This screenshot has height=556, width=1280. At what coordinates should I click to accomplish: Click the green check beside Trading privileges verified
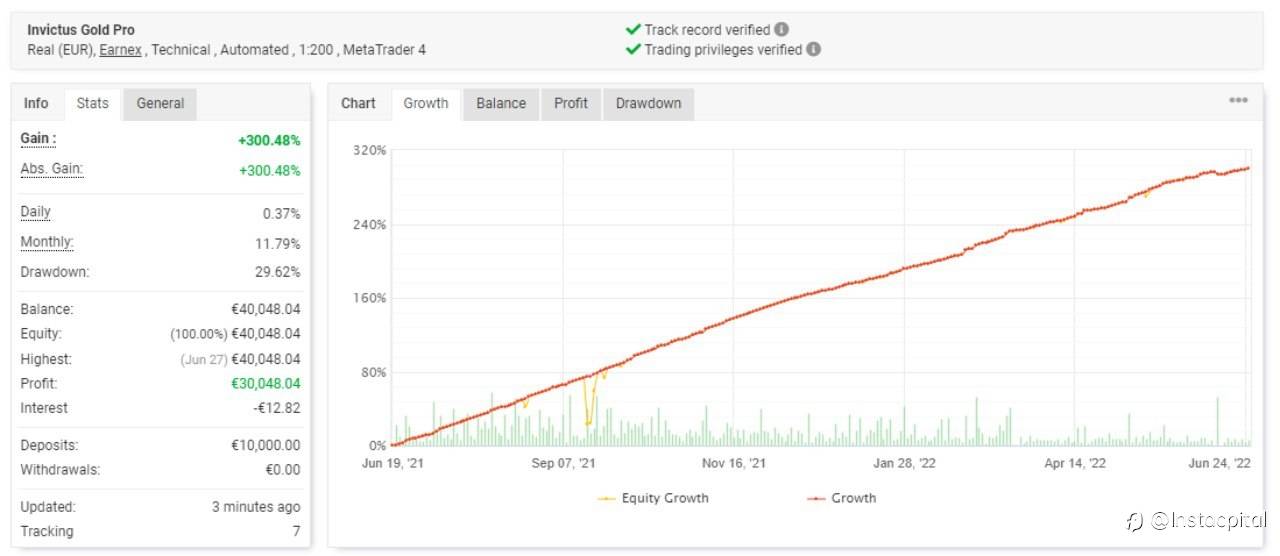(x=633, y=49)
